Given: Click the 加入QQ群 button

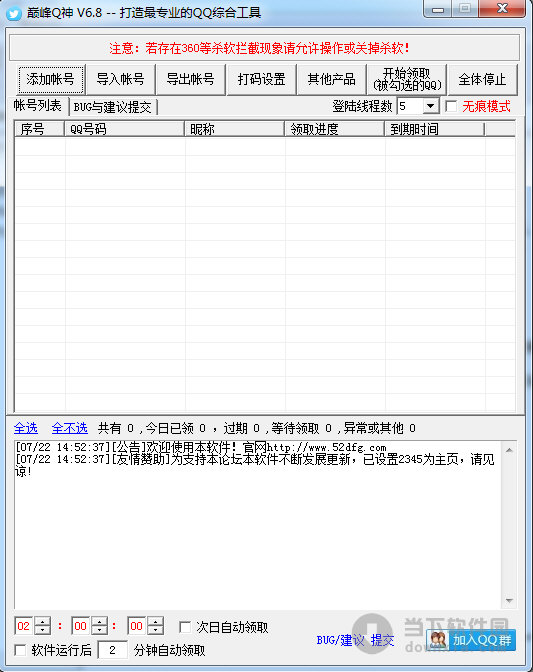Looking at the screenshot, I should (471, 640).
